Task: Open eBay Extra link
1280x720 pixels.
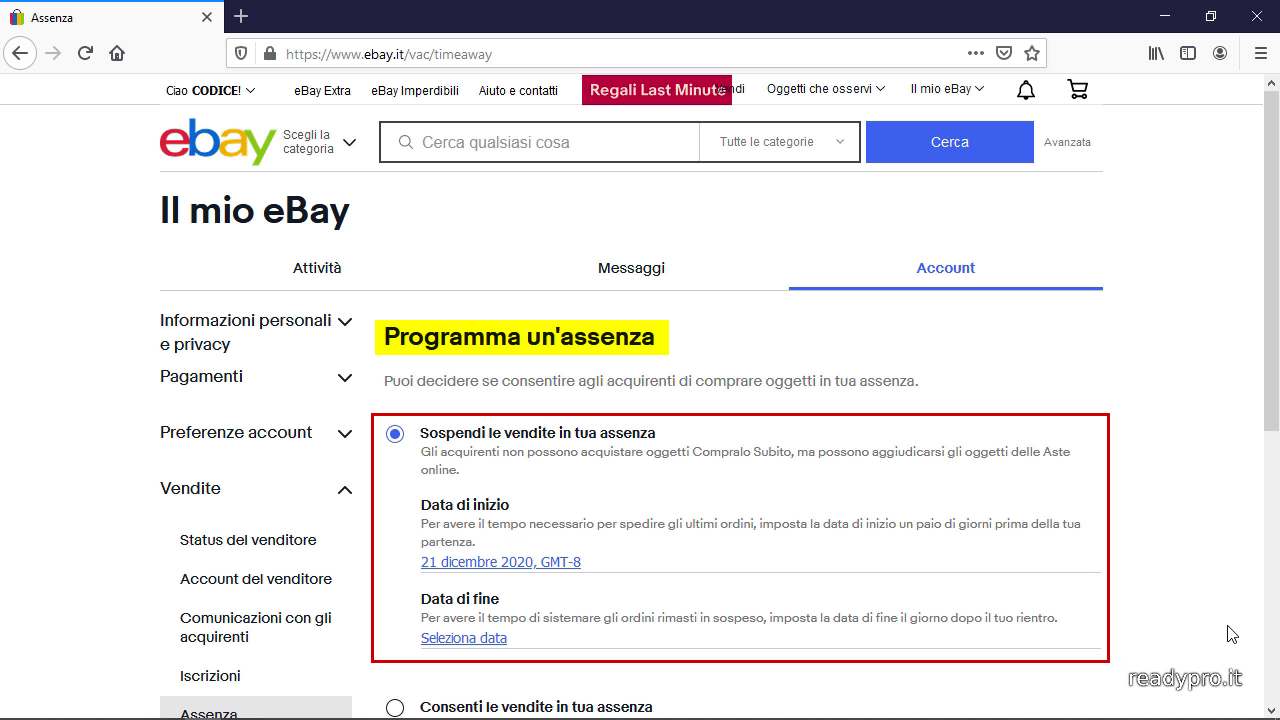Action: [x=322, y=90]
